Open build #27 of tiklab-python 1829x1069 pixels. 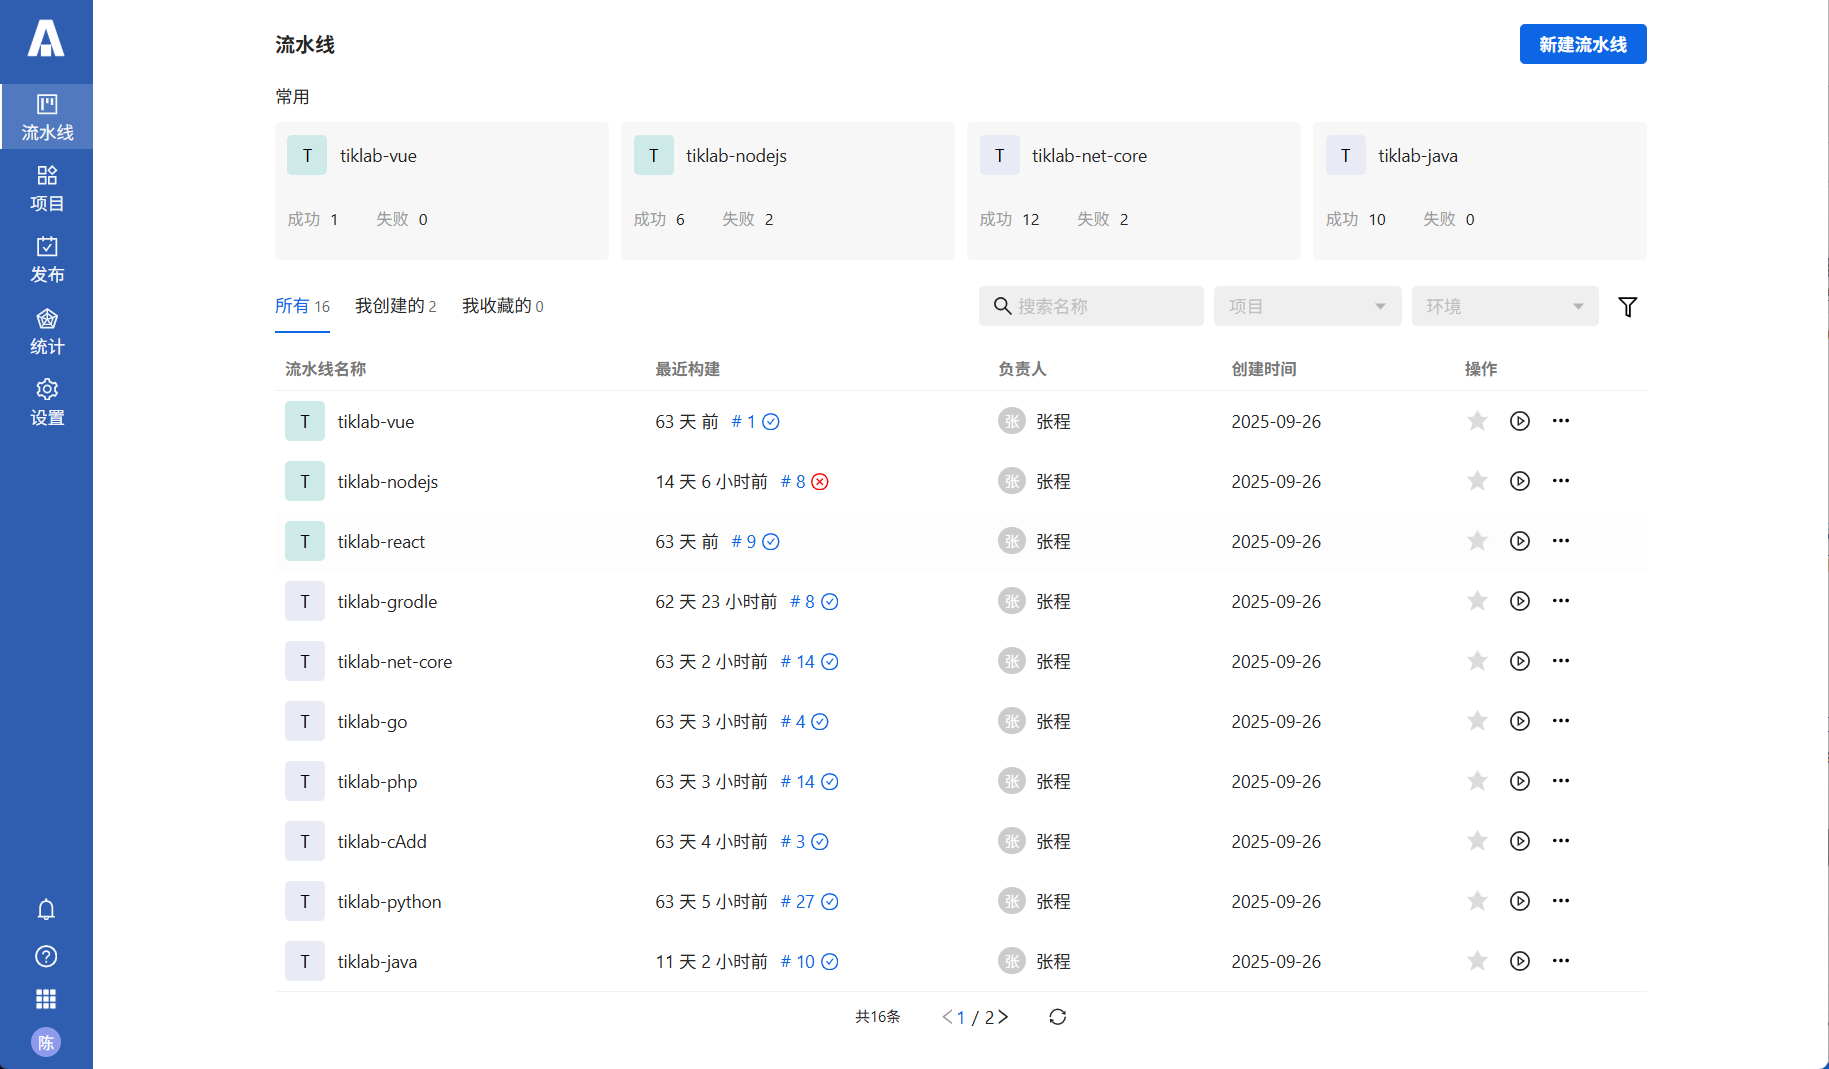tap(800, 901)
